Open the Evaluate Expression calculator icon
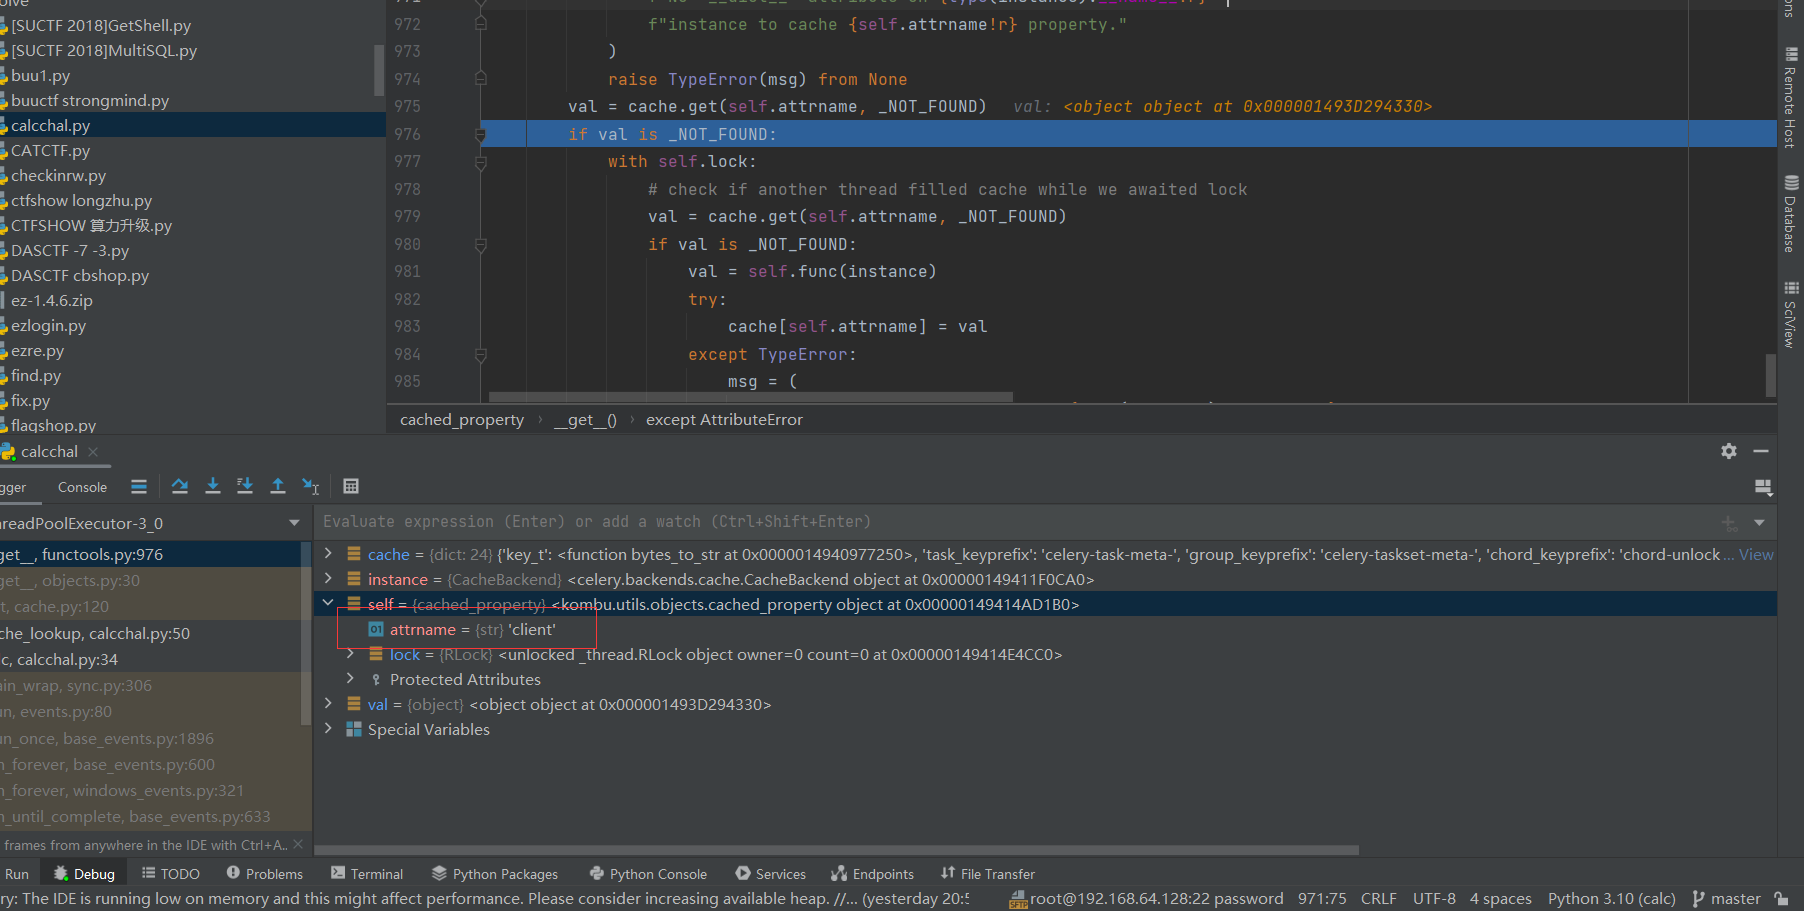The height and width of the screenshot is (911, 1804). click(x=351, y=486)
